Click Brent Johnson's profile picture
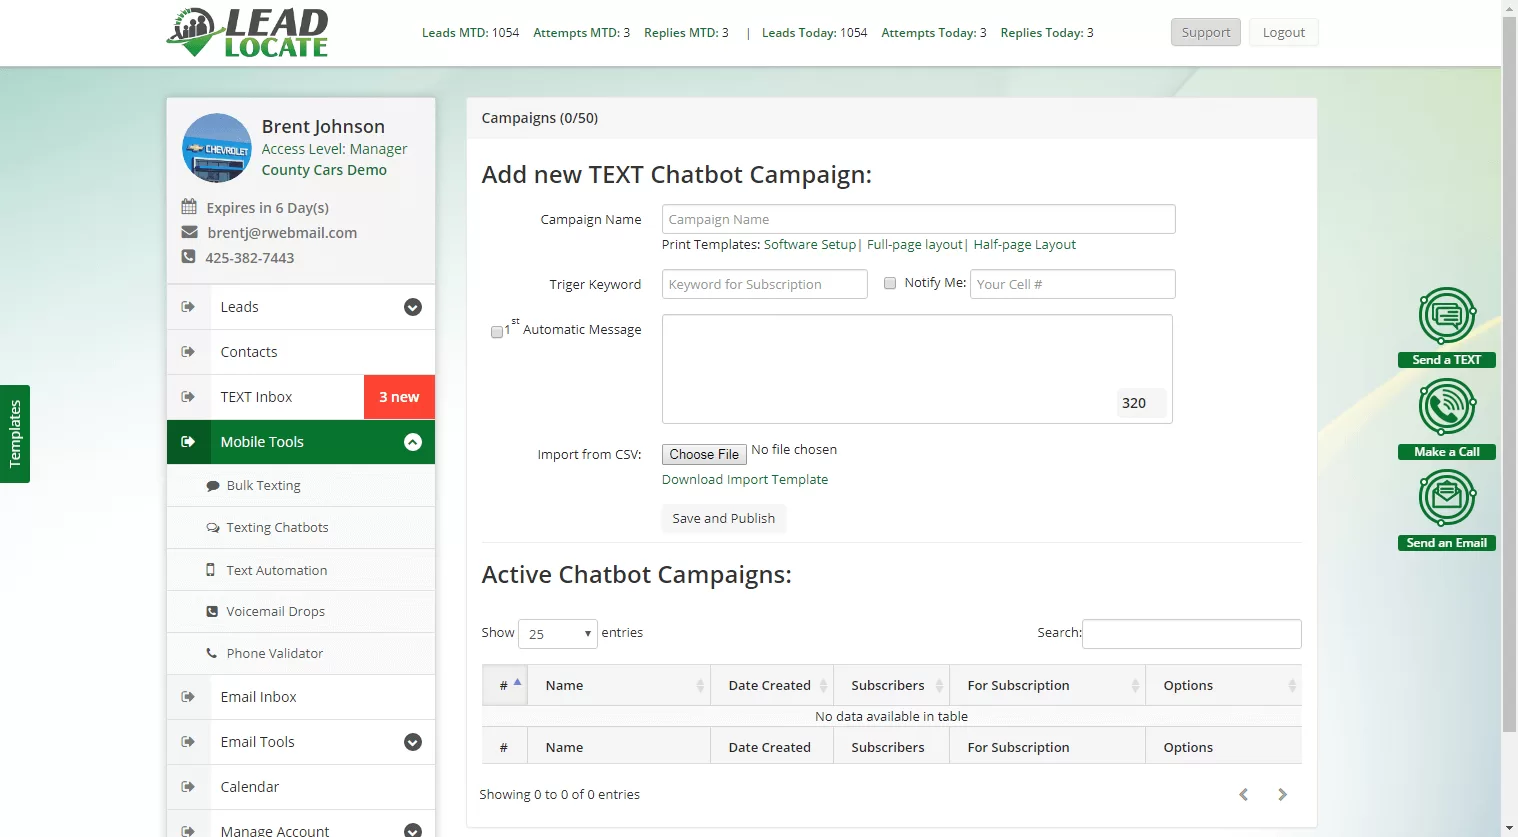This screenshot has width=1518, height=837. pos(217,148)
